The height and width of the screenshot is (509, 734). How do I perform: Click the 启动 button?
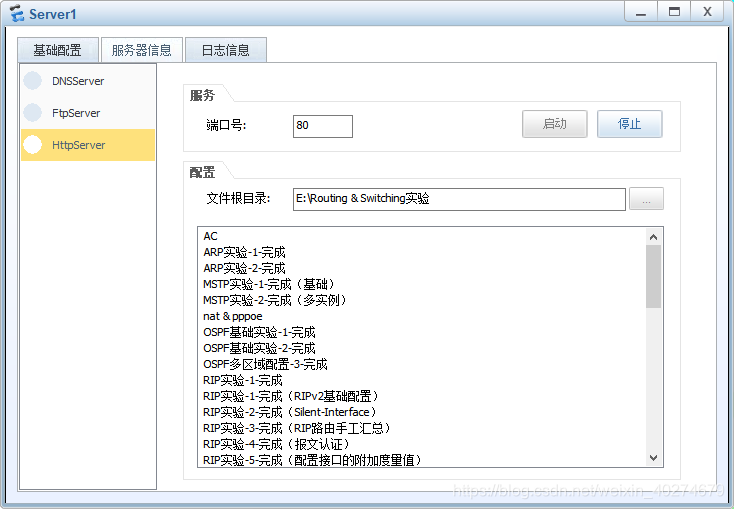point(555,124)
